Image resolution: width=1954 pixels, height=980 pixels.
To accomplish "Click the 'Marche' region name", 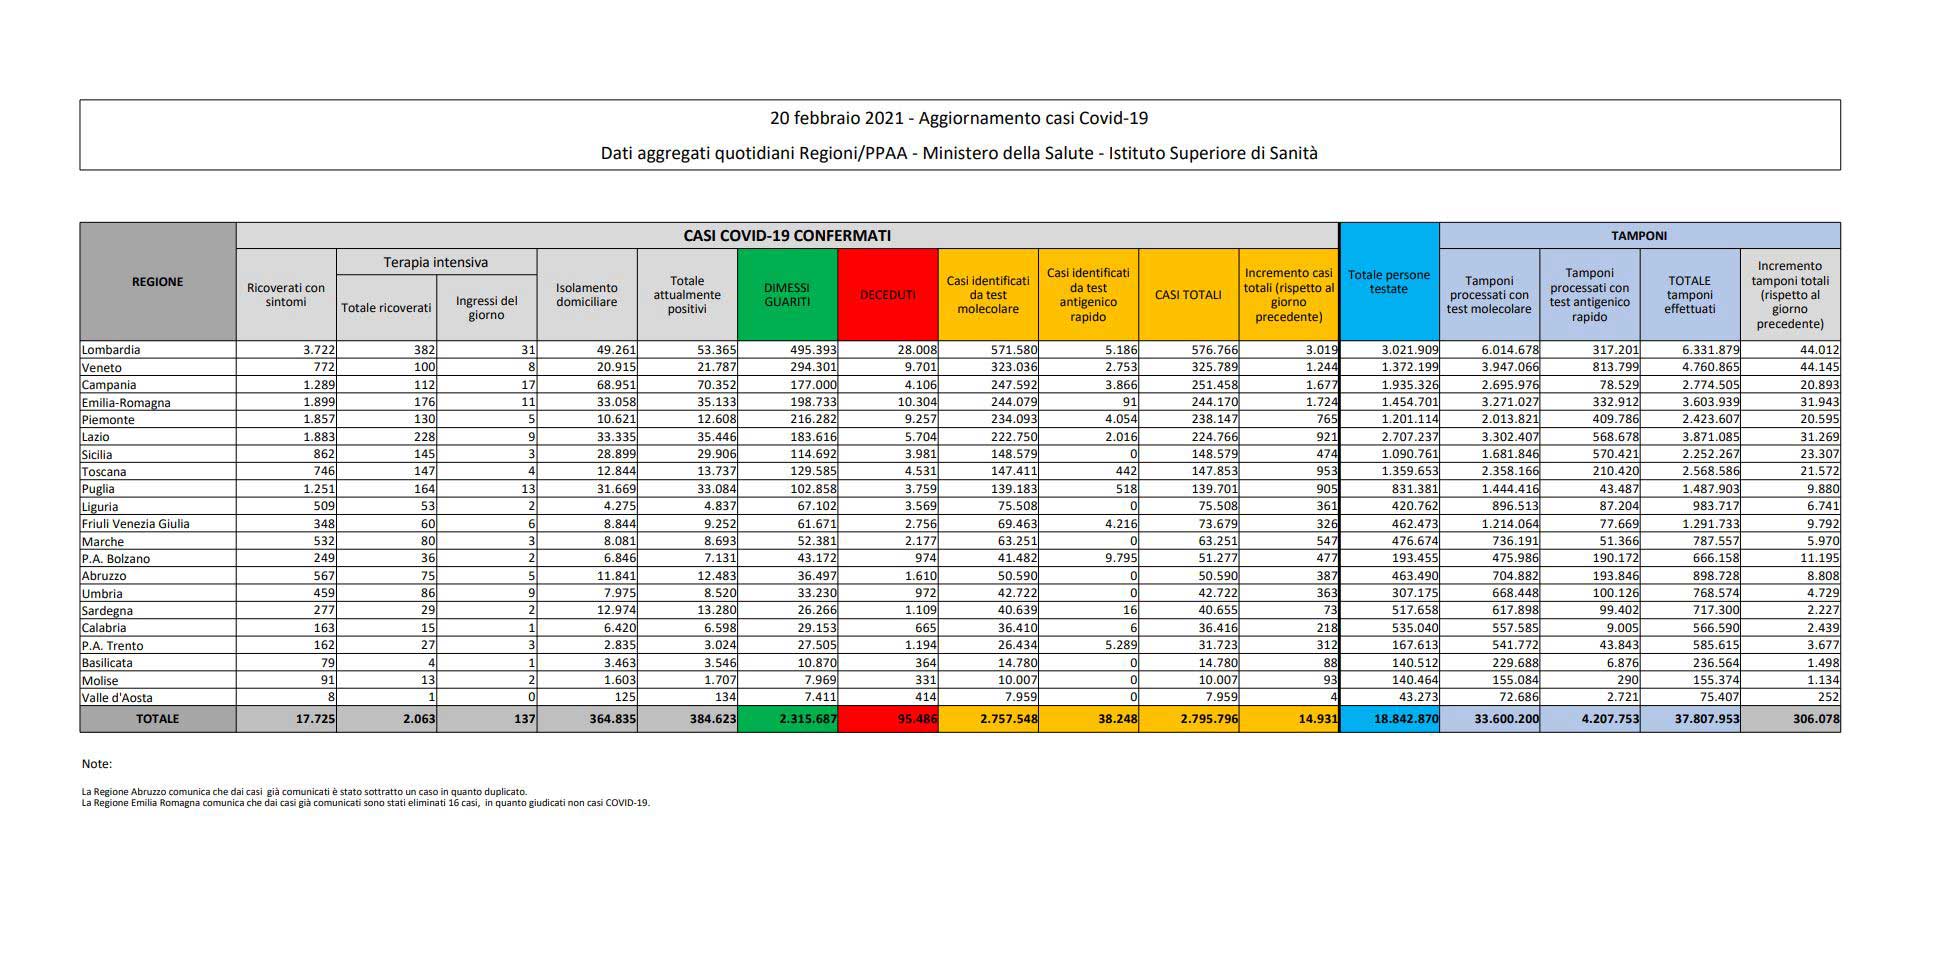I will pos(102,542).
